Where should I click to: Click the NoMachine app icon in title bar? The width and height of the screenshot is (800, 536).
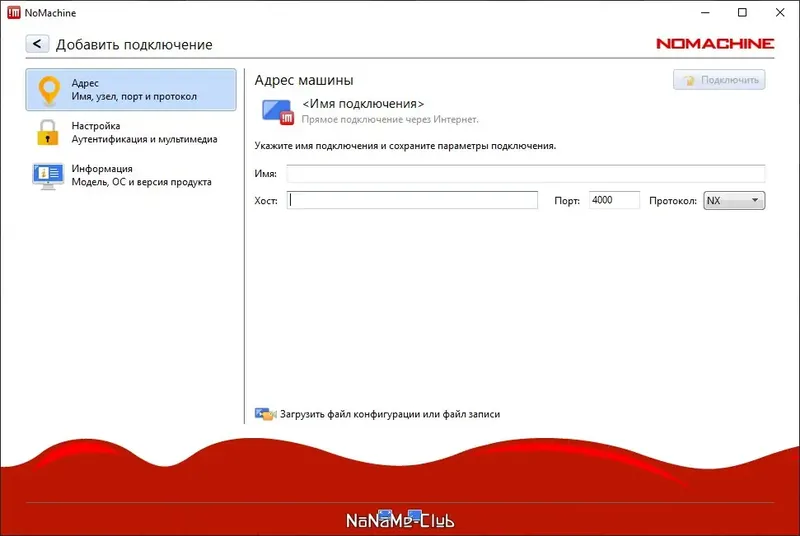tap(14, 13)
